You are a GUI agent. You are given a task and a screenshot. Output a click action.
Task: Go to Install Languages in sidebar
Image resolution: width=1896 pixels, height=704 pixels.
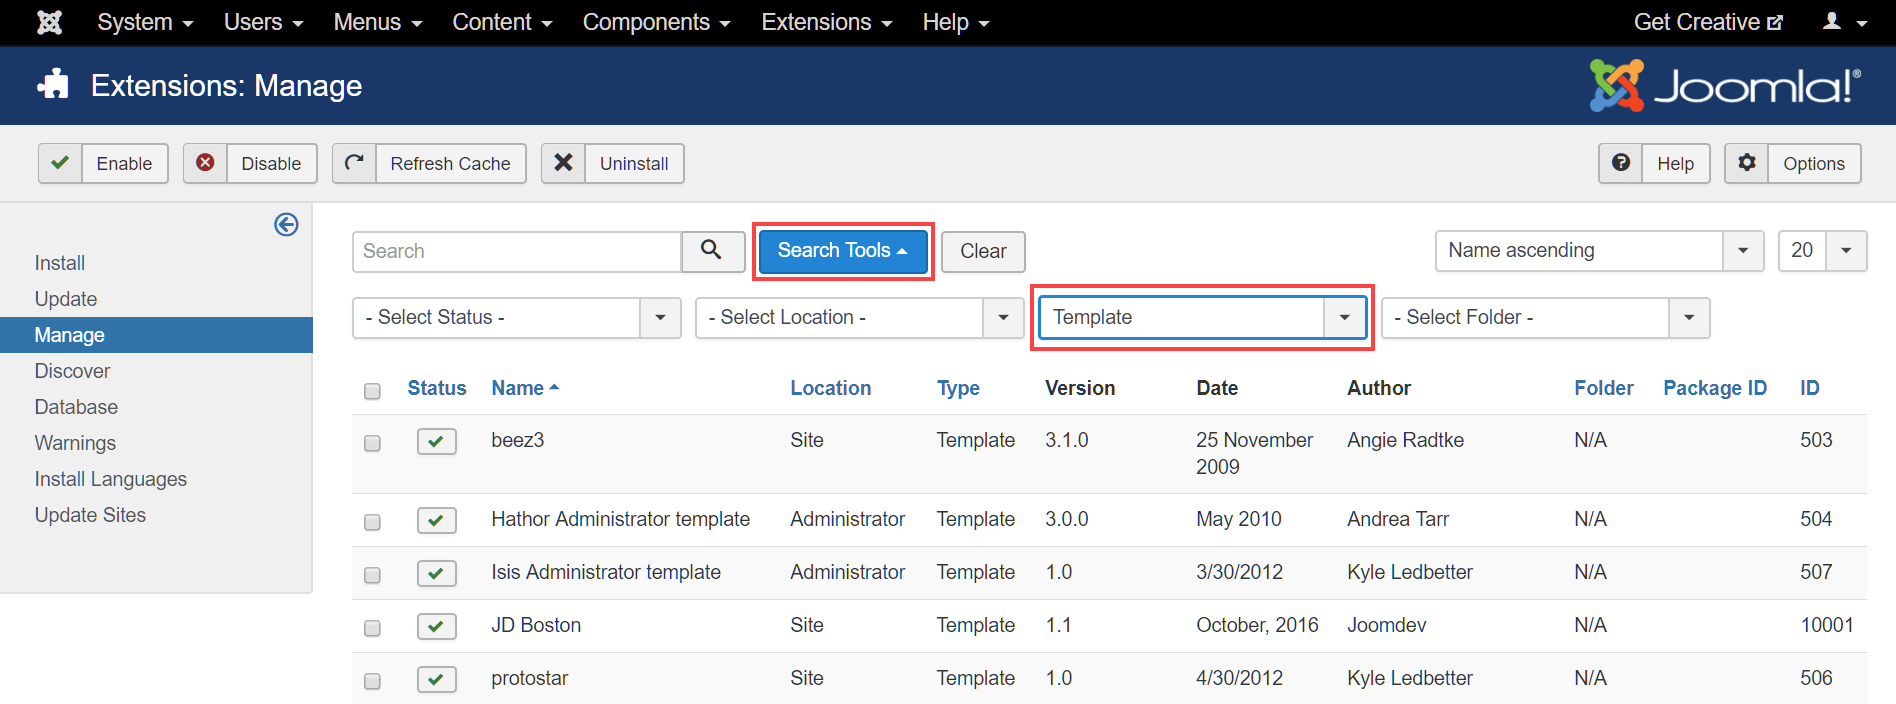point(111,479)
